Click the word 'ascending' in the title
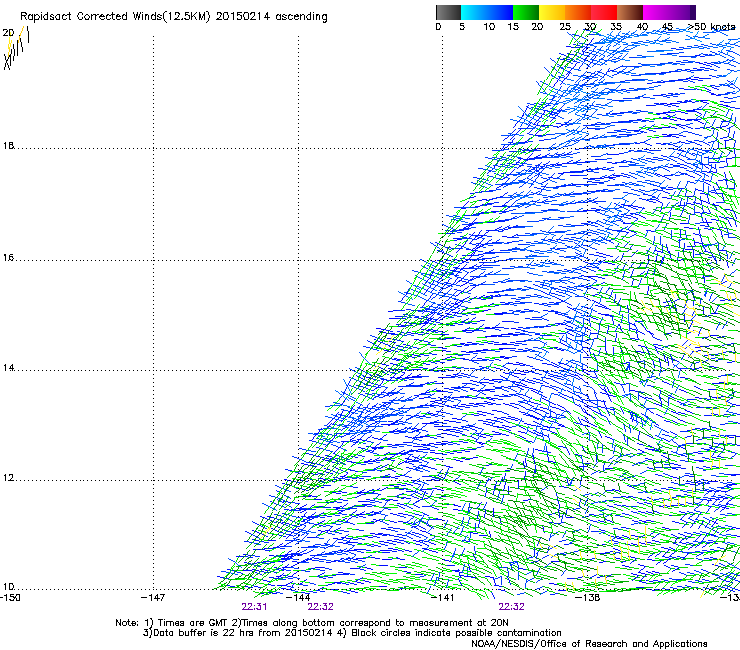Image resolution: width=740 pixels, height=650 pixels. pos(301,17)
